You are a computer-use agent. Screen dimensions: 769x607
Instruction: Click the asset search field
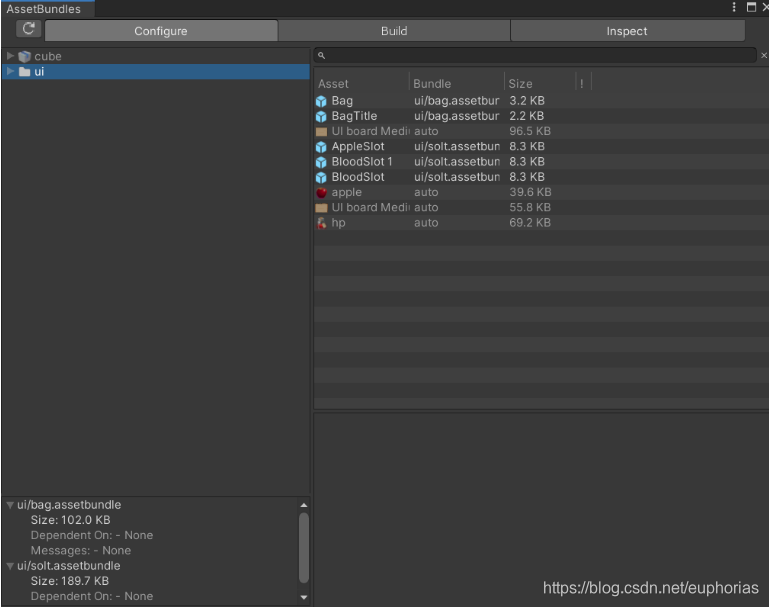[x=535, y=55]
